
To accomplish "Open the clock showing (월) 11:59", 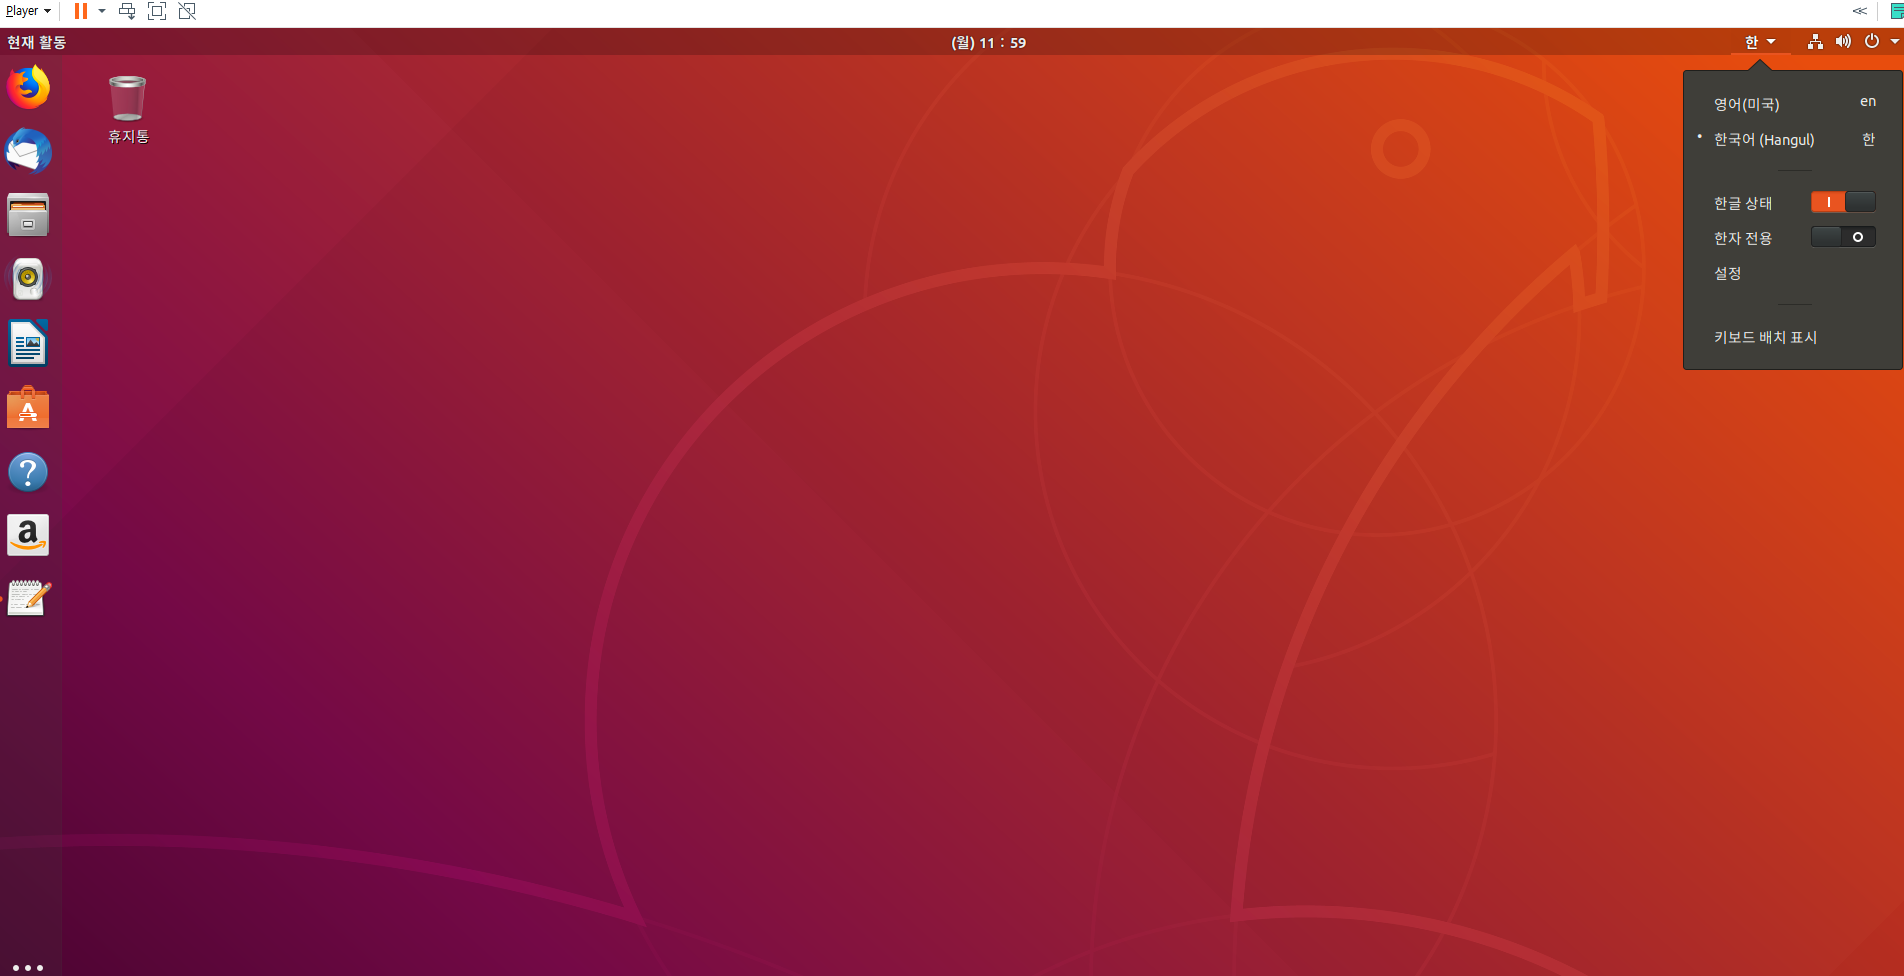I will [988, 42].
